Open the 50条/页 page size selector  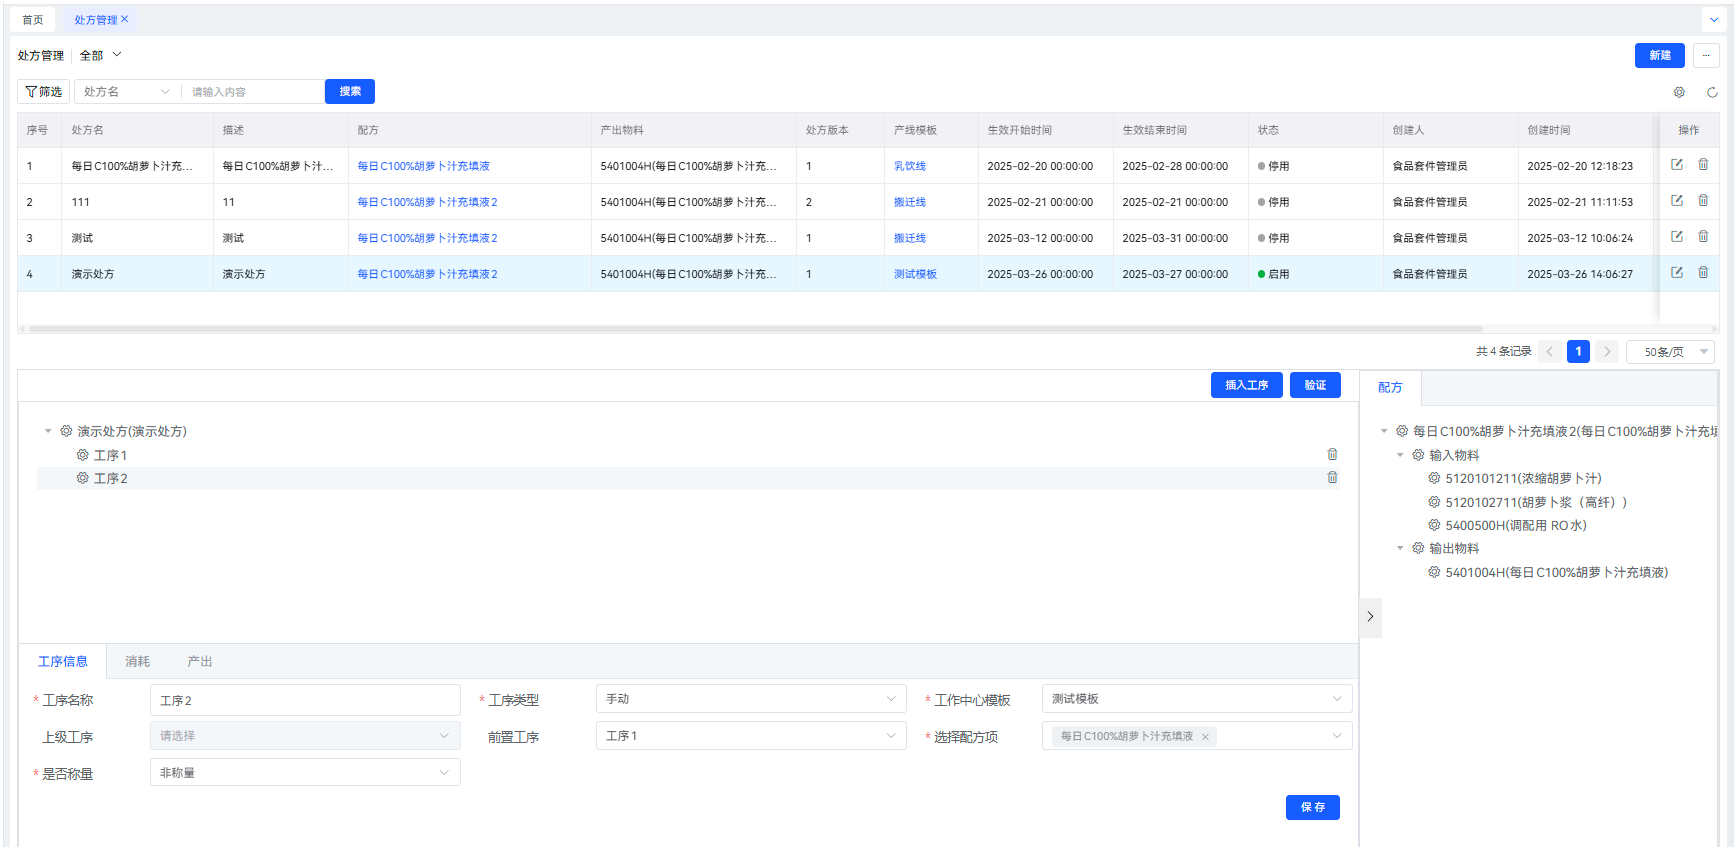tap(1670, 352)
